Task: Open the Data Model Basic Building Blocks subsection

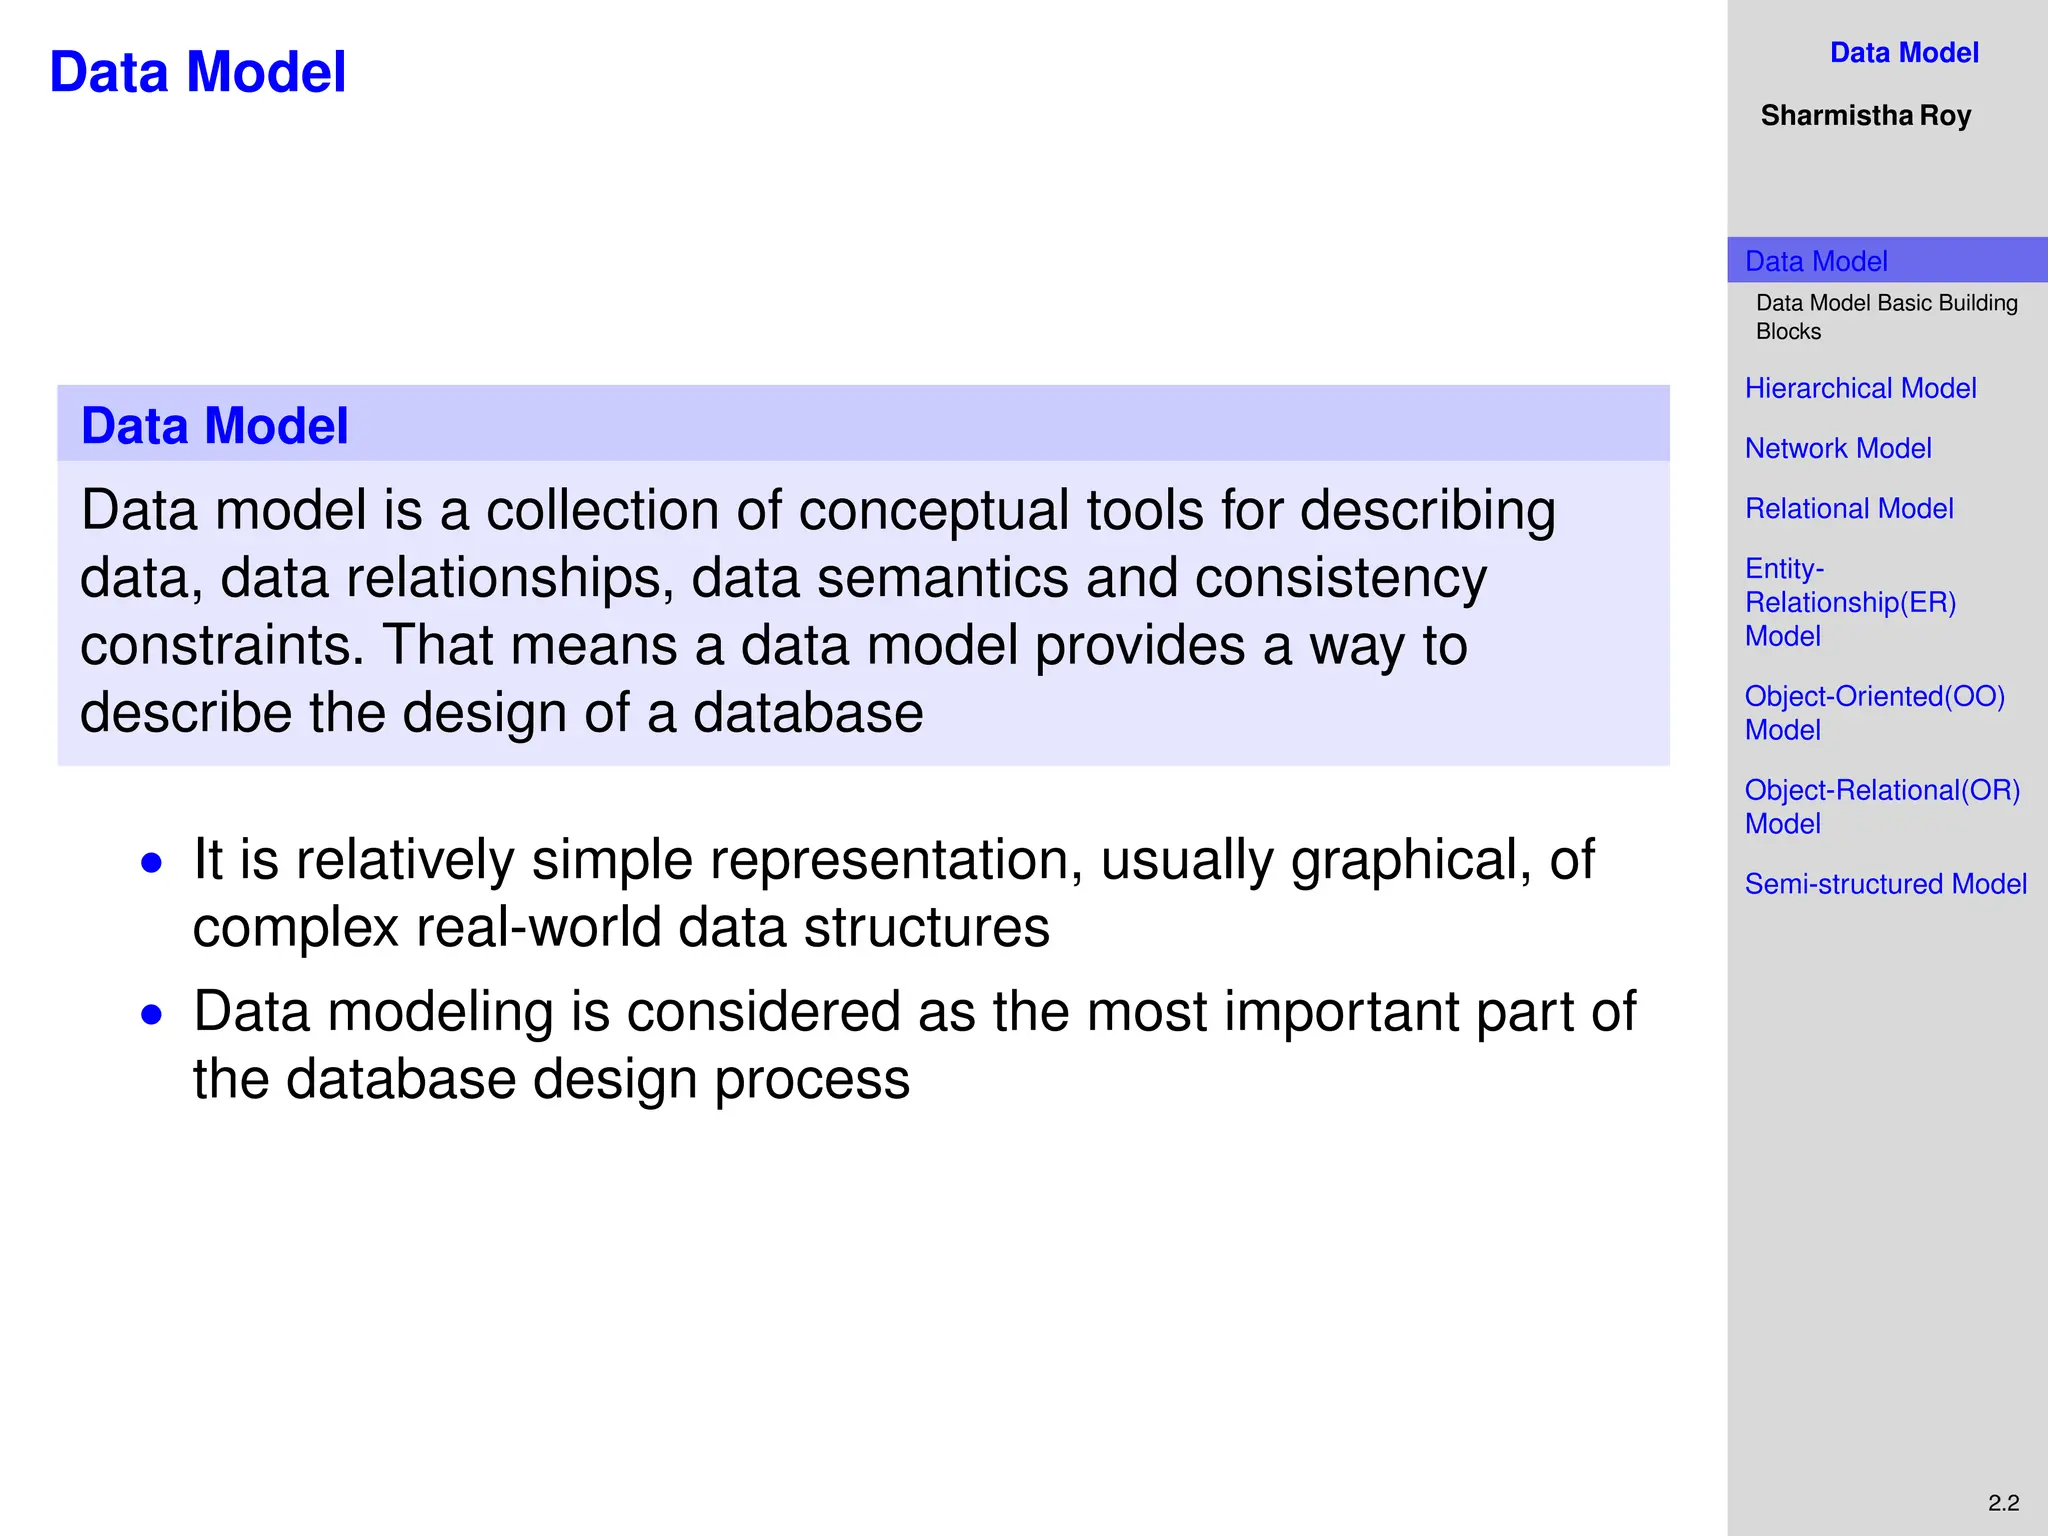Action: click(1886, 317)
